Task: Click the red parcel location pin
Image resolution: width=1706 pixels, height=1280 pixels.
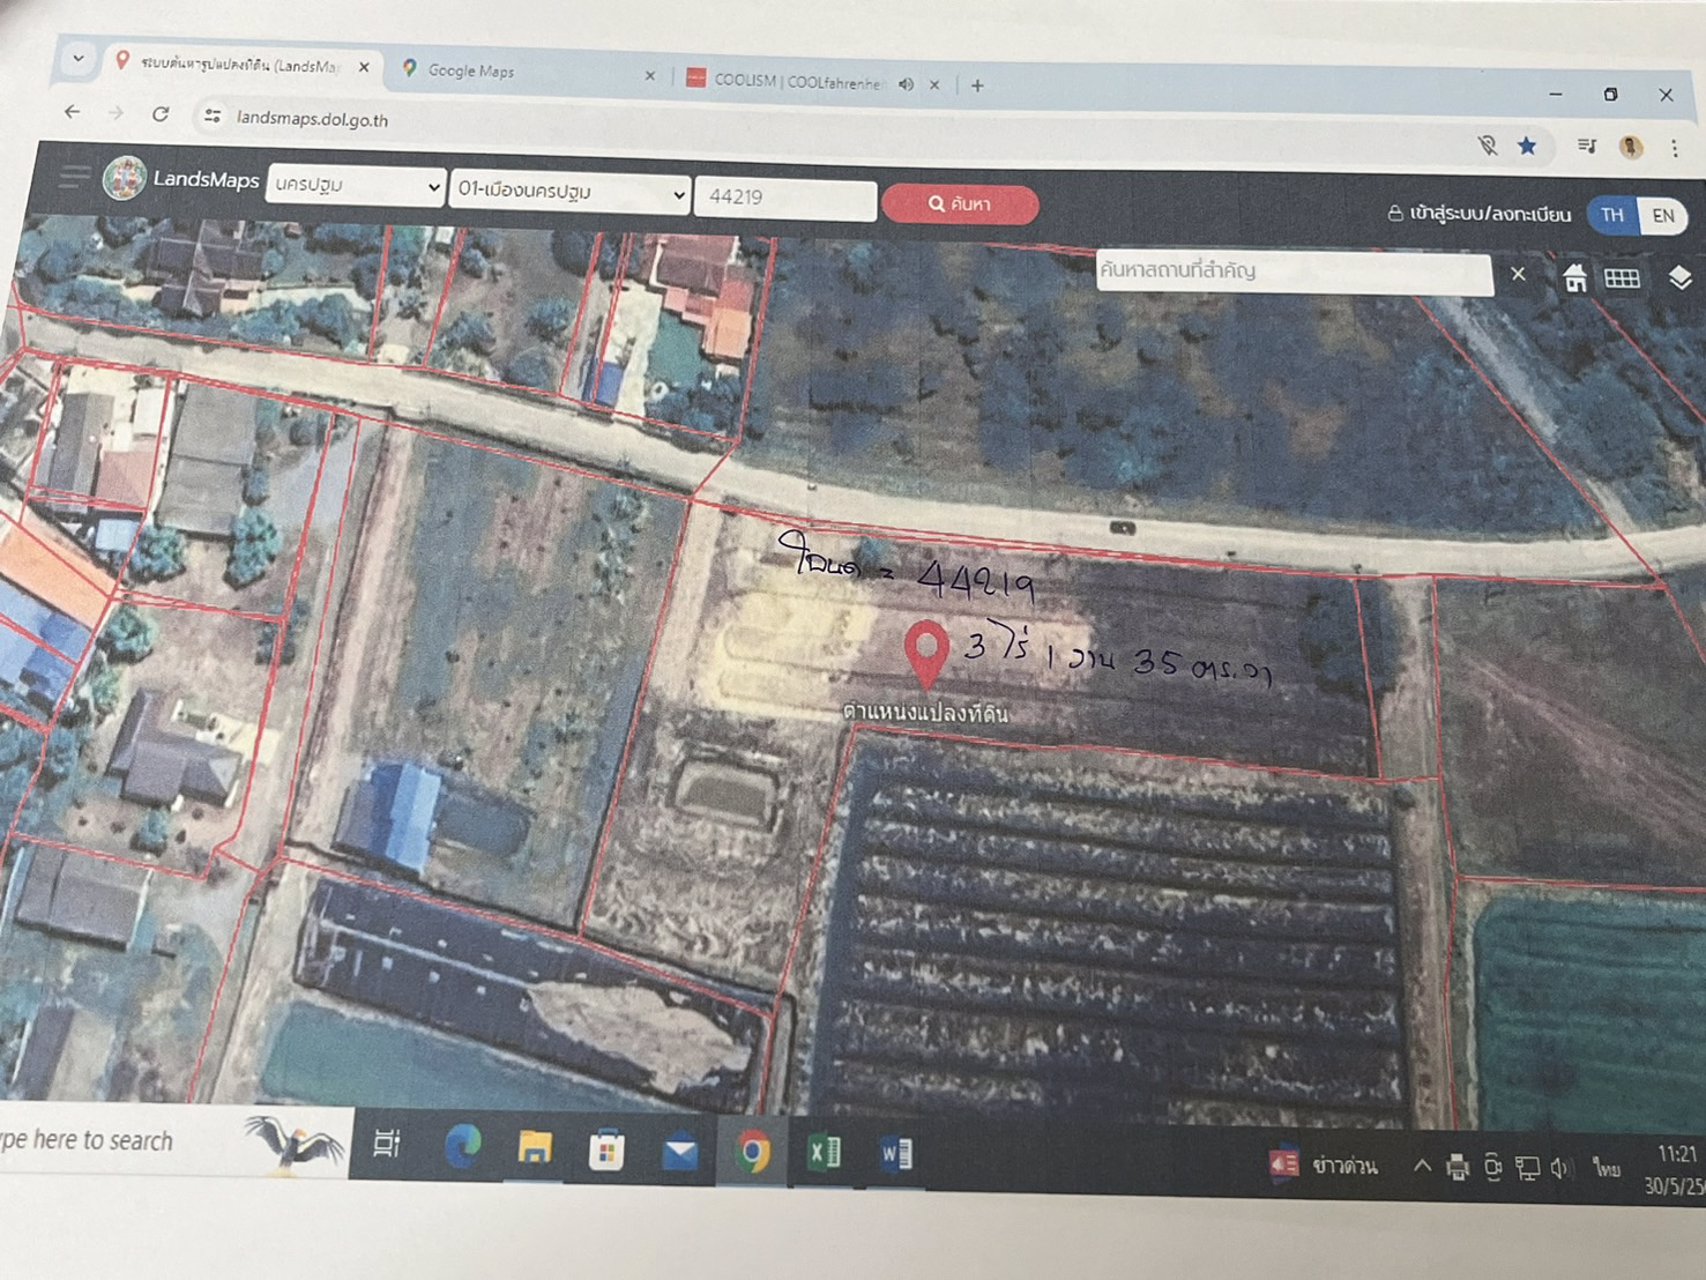Action: (x=926, y=650)
